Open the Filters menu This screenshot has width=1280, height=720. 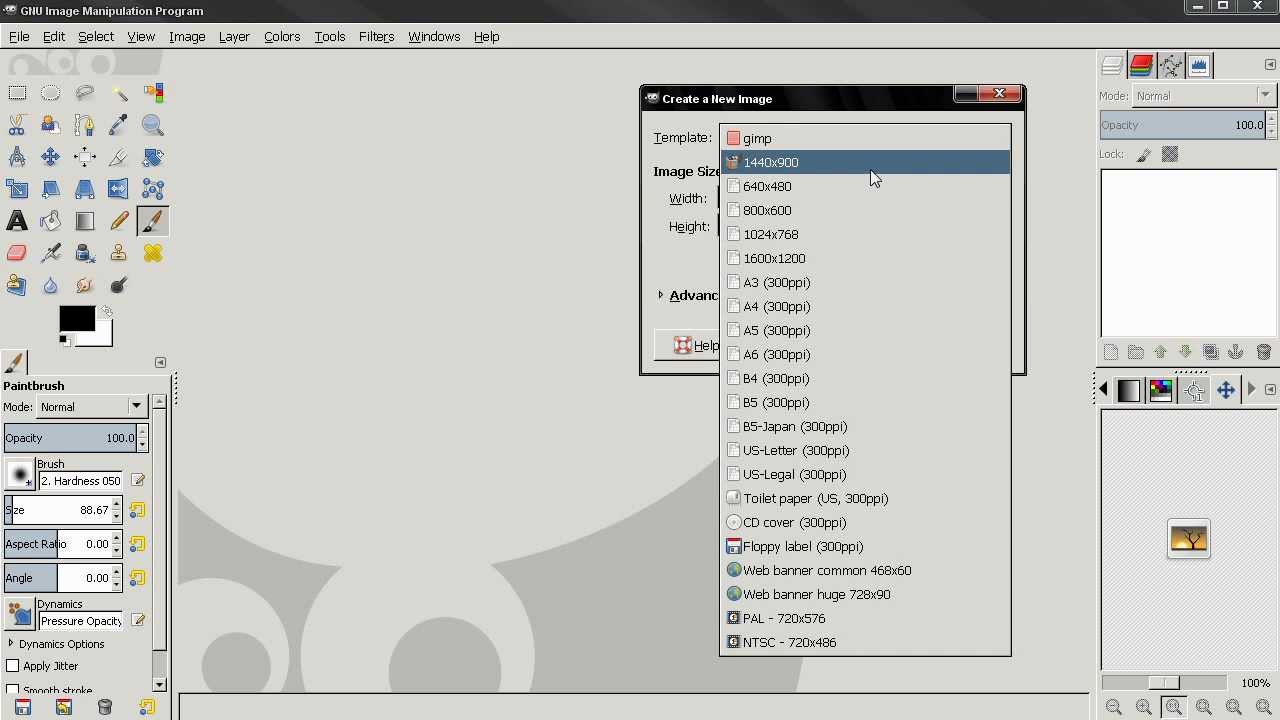(x=376, y=36)
